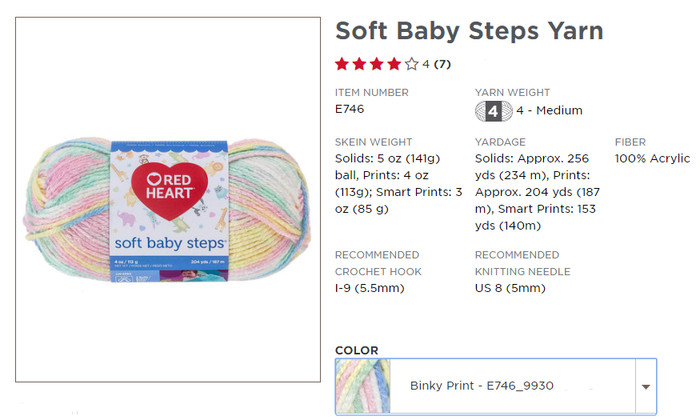Click the yarn weight 4 skein icon
Viewport: 700px width, 420px height.
(x=493, y=111)
